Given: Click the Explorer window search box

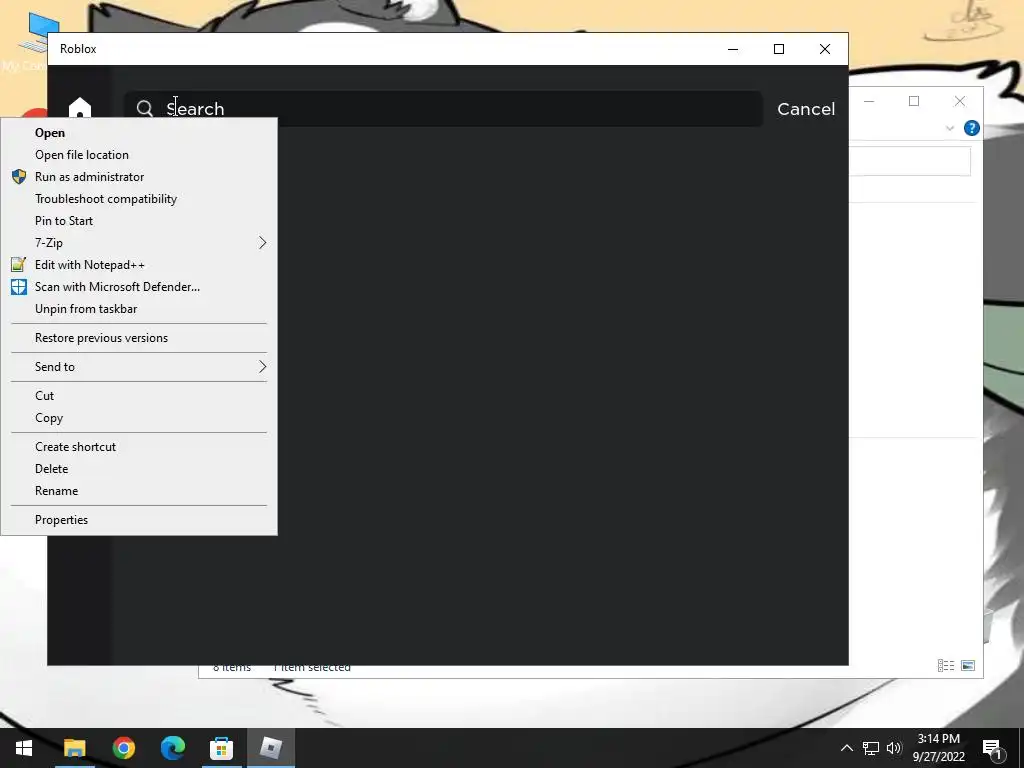Looking at the screenshot, I should coord(910,161).
